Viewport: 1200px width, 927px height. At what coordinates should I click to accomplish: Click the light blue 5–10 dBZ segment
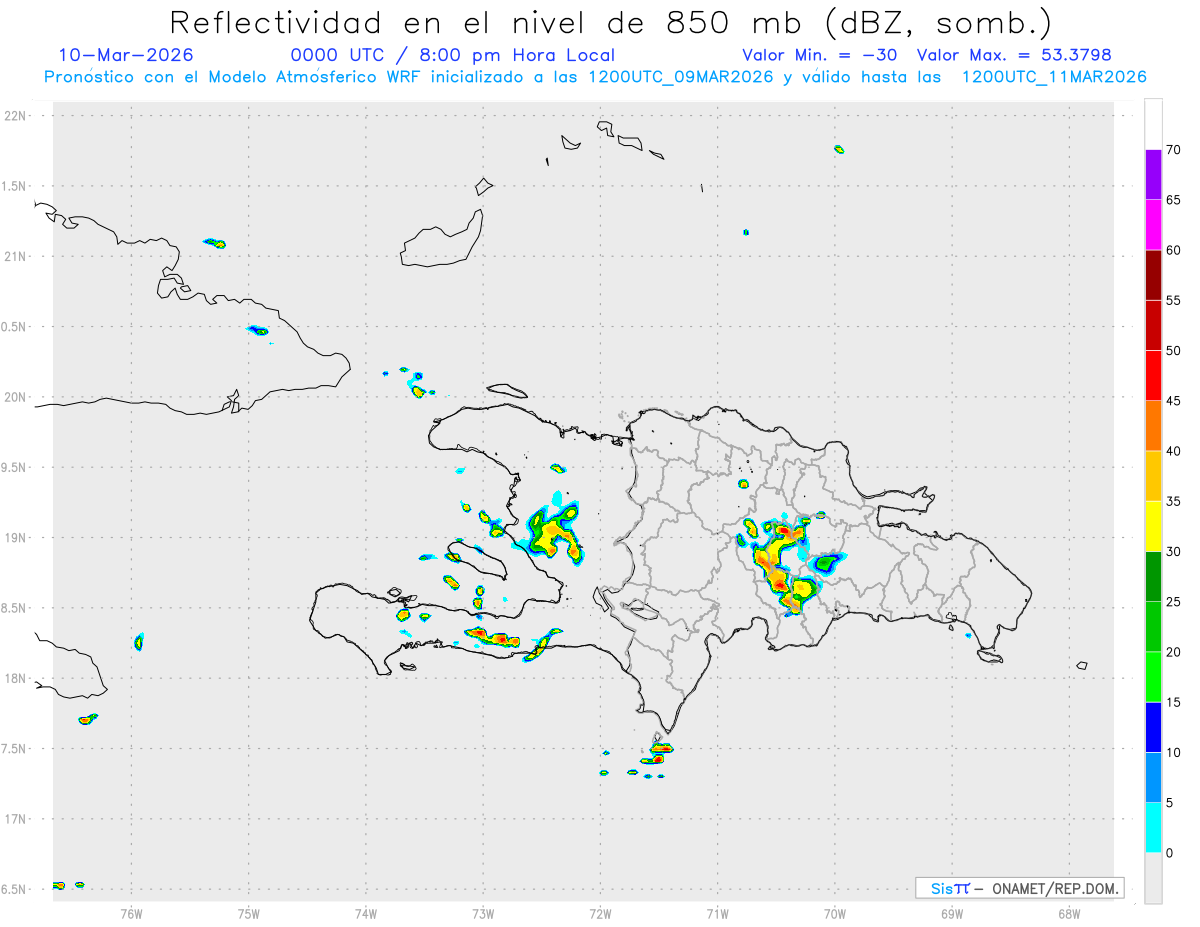point(1153,777)
